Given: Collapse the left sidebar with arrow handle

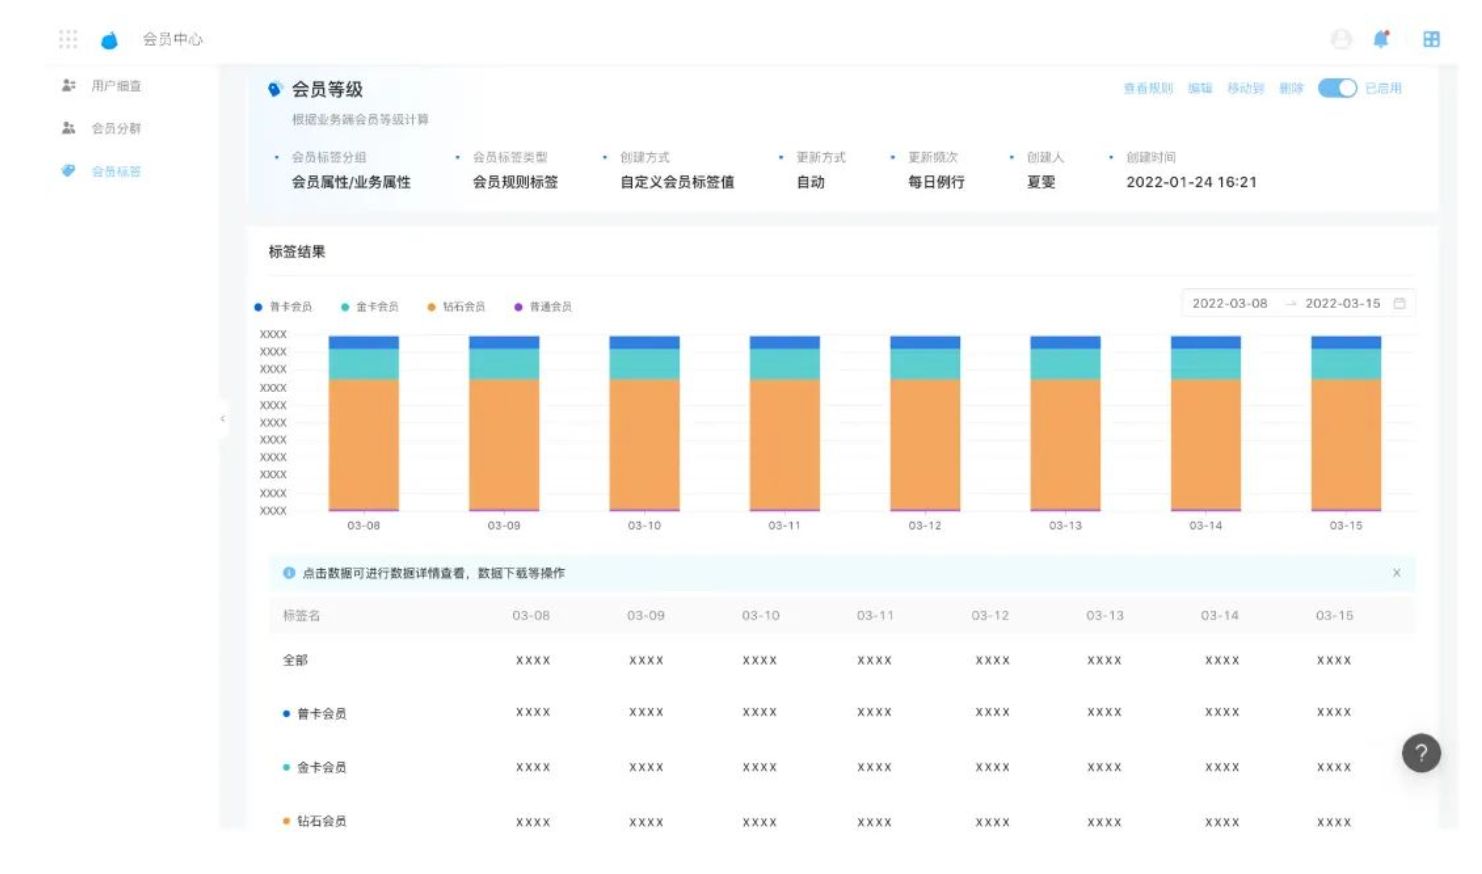Looking at the screenshot, I should coord(222,419).
